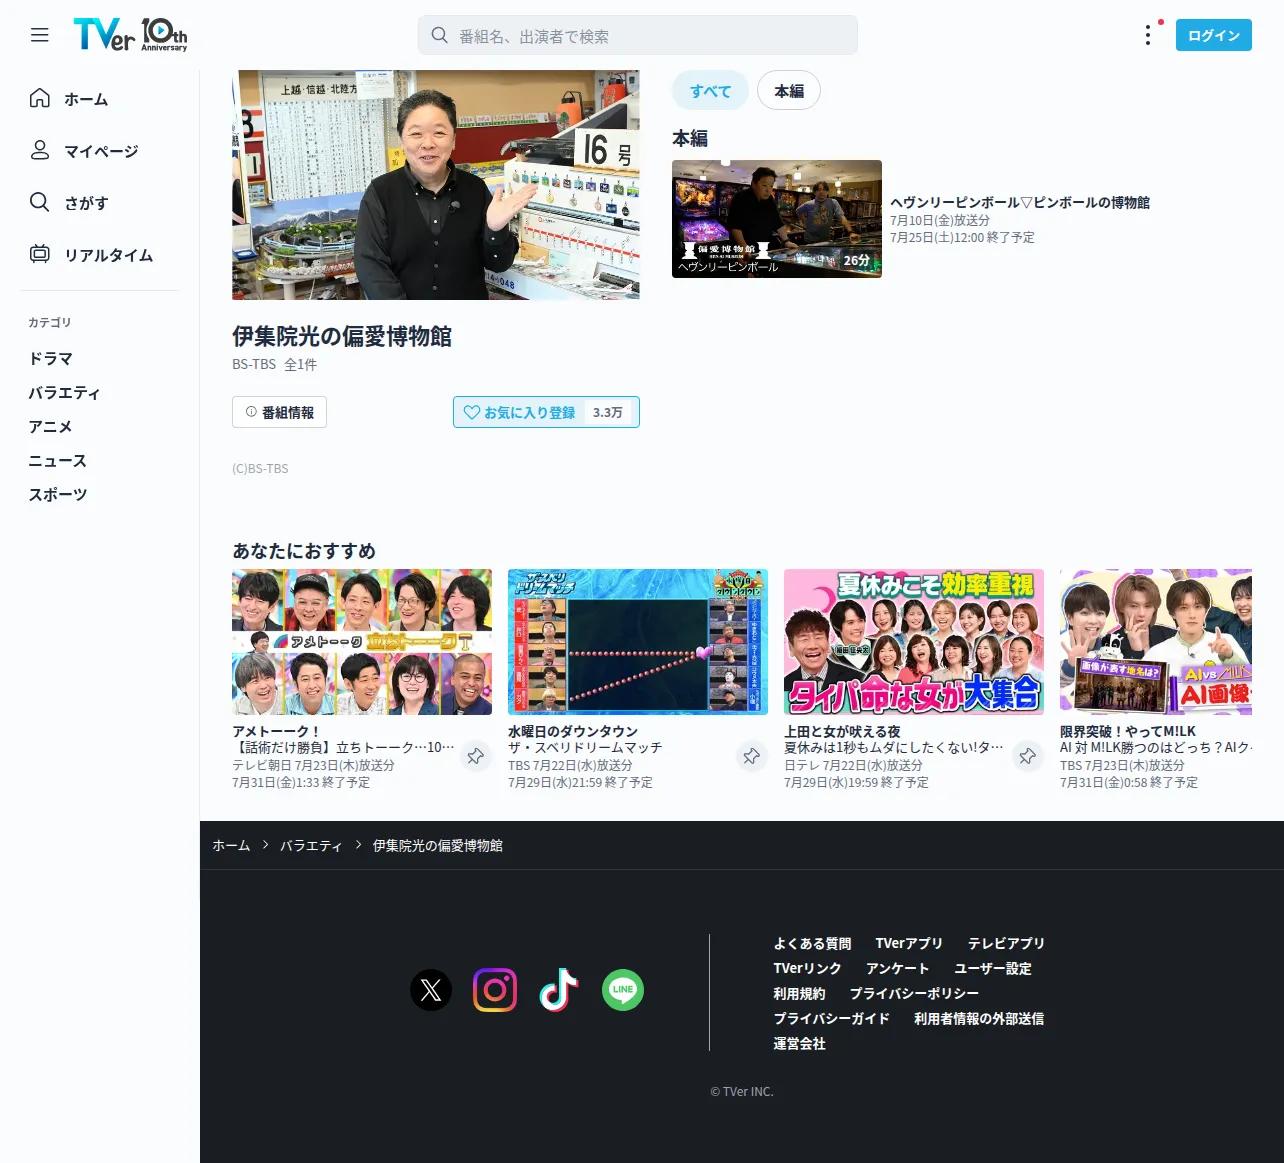Open ドラマ category

pos(51,358)
